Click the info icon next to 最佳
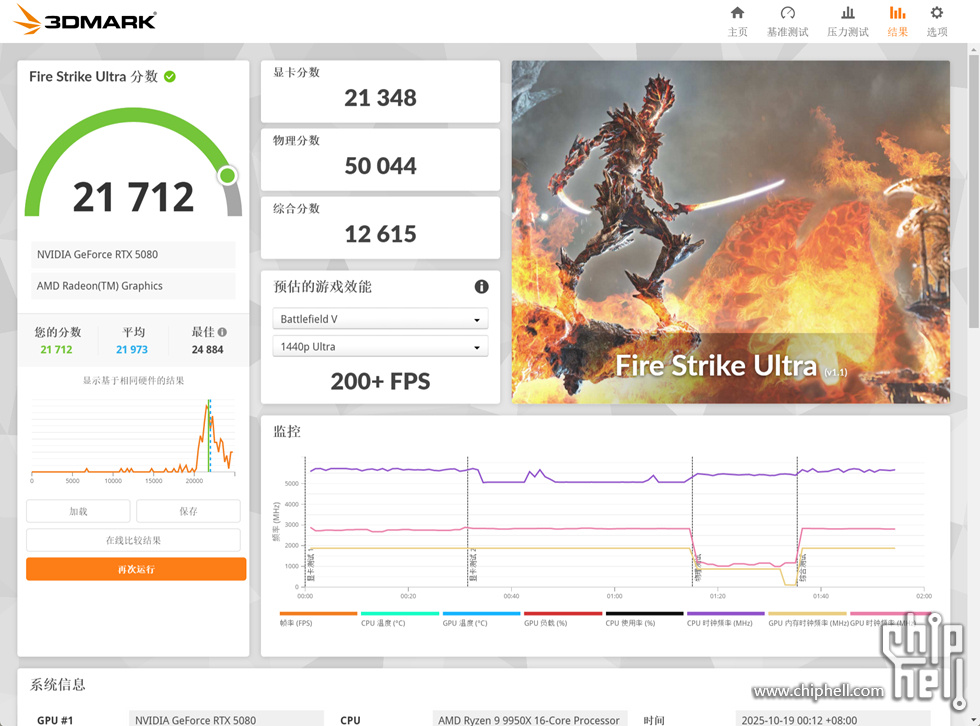Screen dimensions: 980x726 pos(222,333)
